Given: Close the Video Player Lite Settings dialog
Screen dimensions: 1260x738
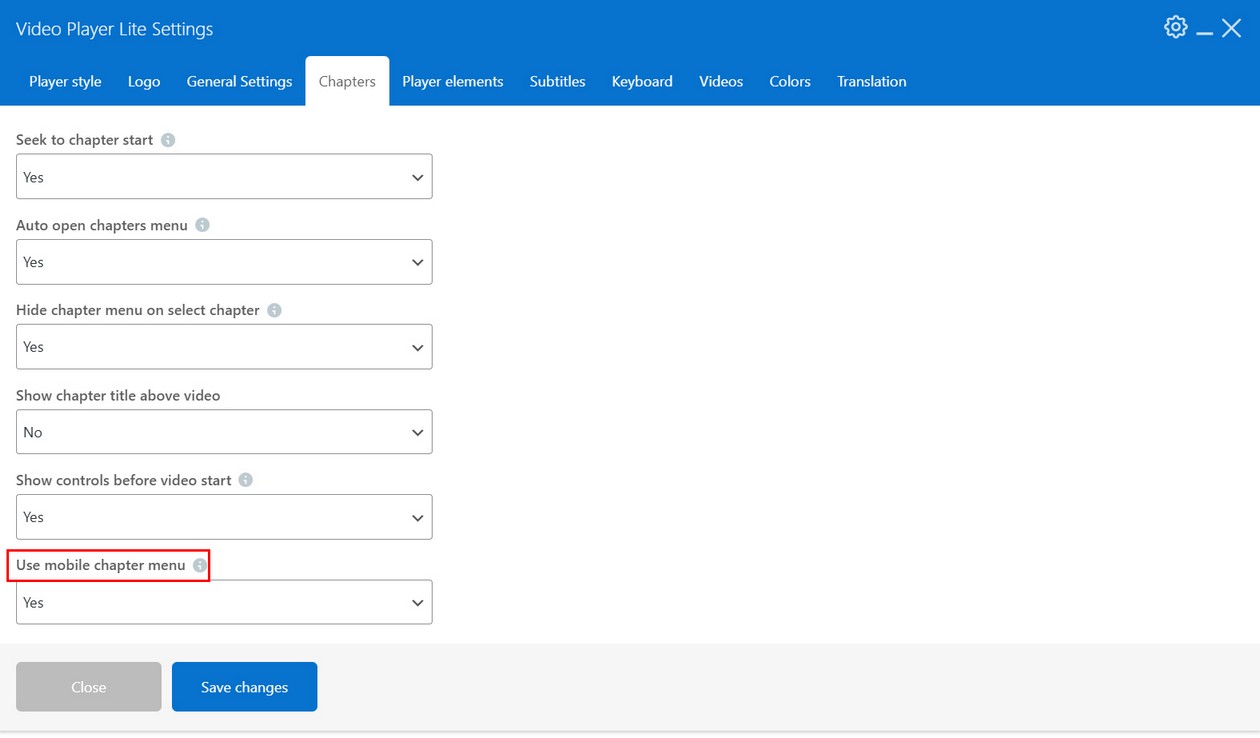Looking at the screenshot, I should click(1232, 29).
